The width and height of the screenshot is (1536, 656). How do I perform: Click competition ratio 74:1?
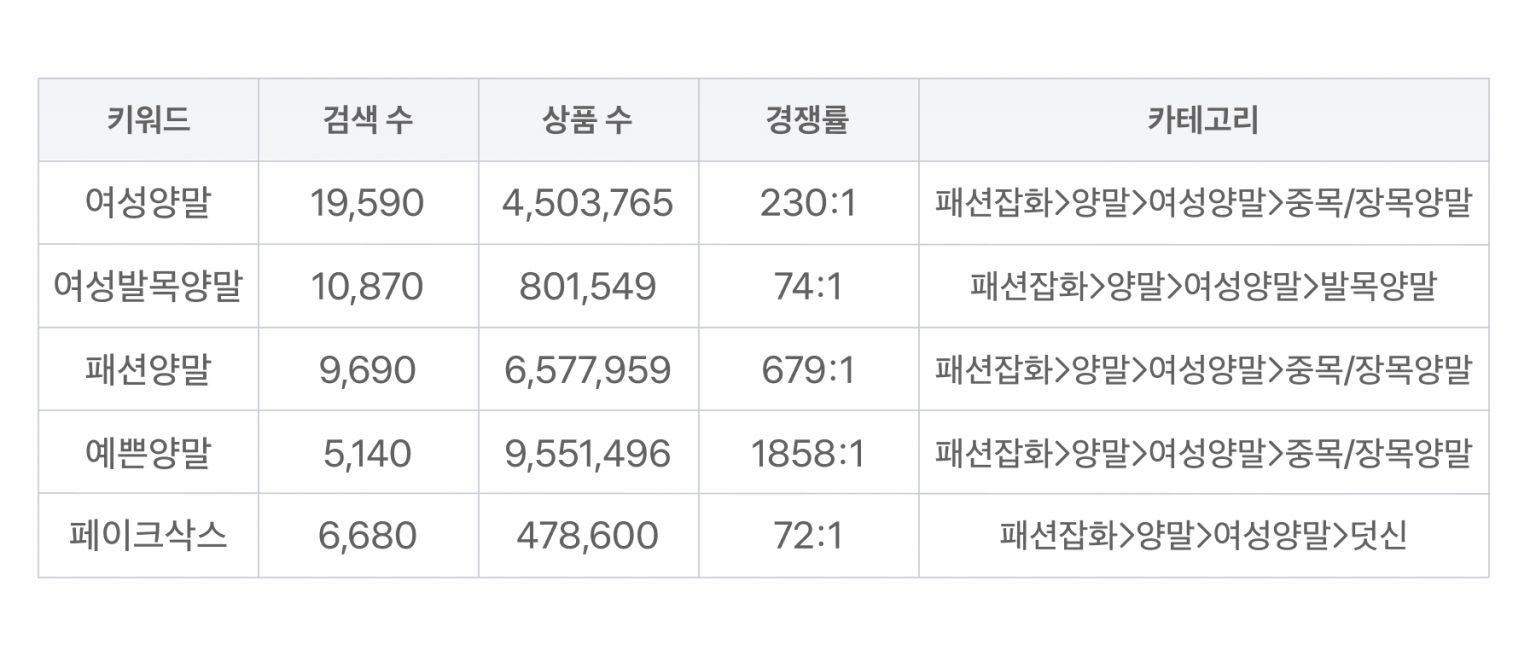click(808, 287)
